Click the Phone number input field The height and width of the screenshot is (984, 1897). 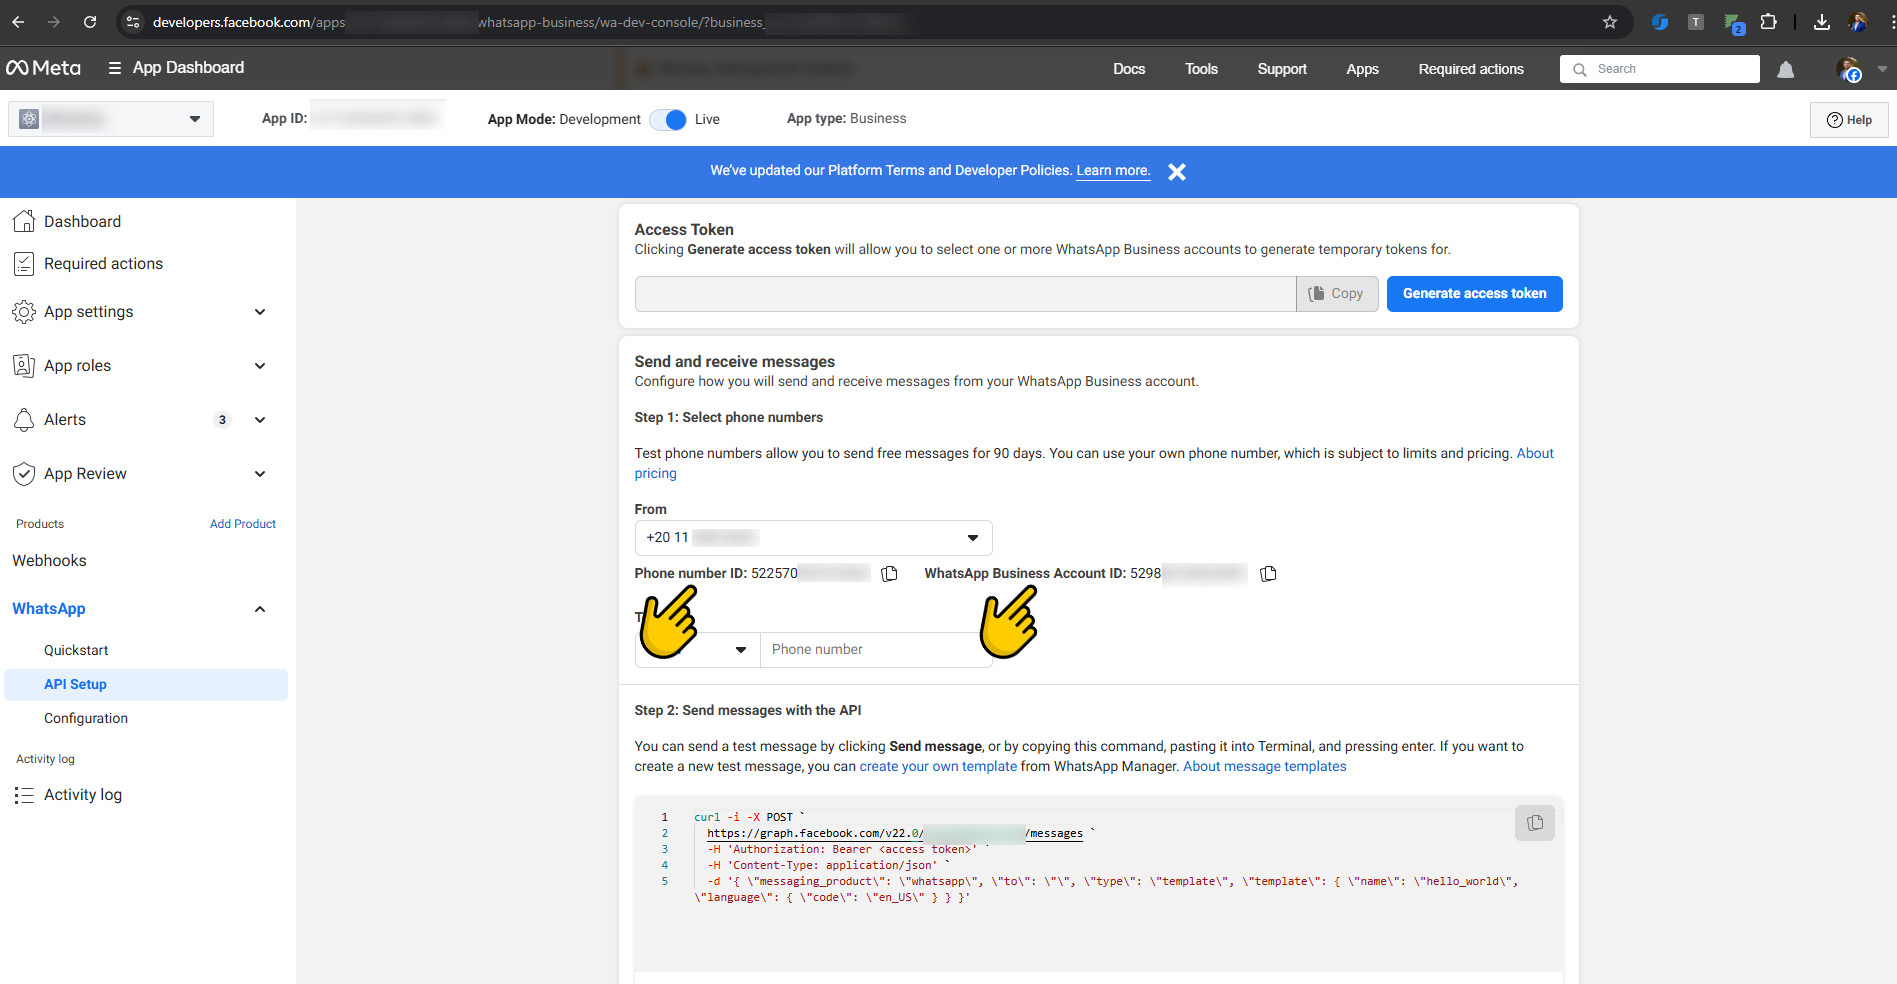point(875,649)
